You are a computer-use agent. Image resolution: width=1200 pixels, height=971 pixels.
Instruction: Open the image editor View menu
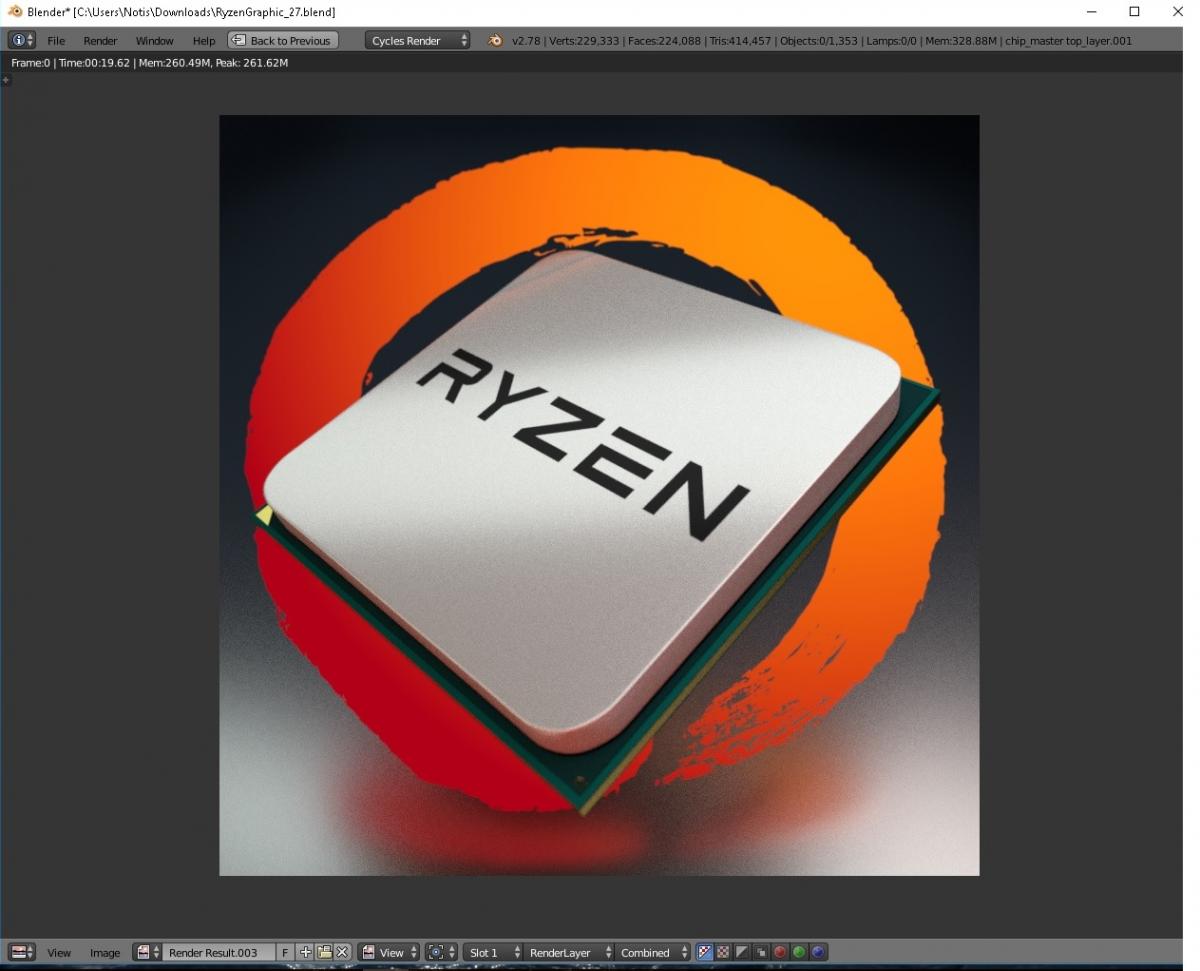(x=59, y=953)
